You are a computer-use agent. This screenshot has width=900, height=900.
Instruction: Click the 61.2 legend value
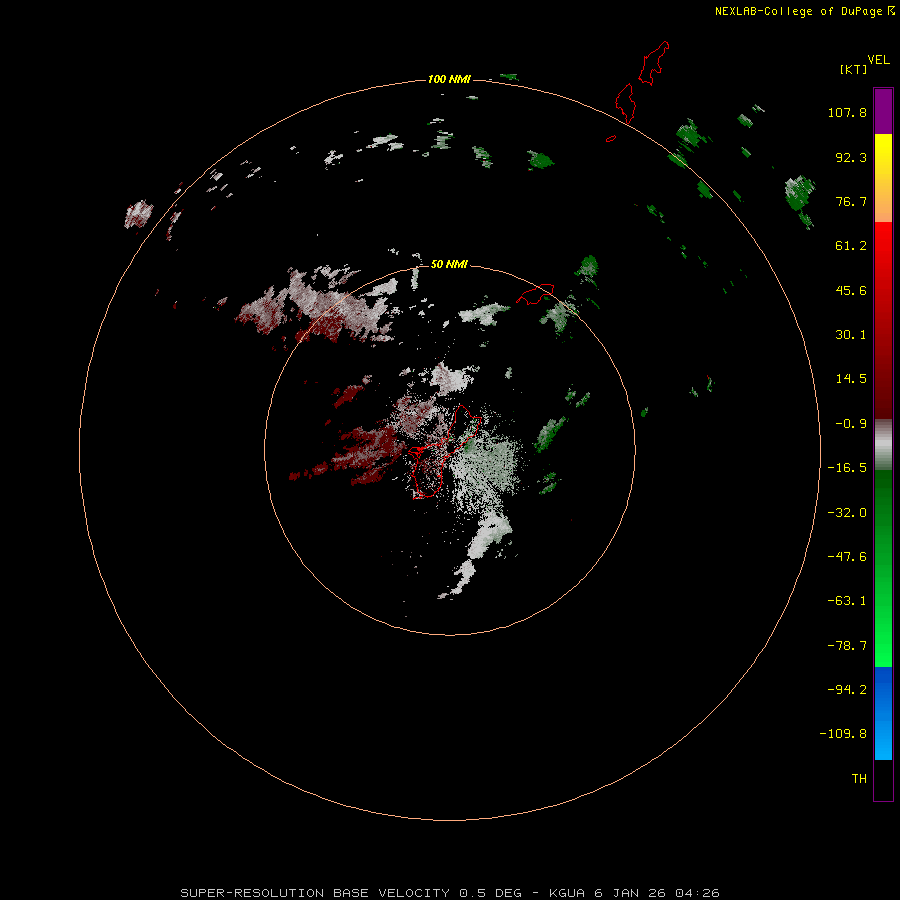[x=851, y=246]
